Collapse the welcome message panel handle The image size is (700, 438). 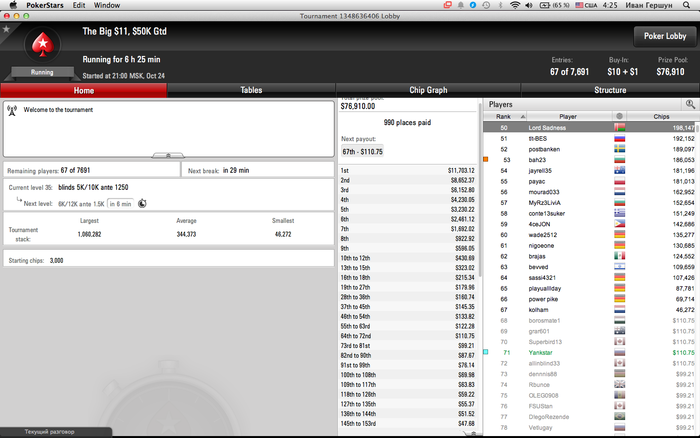168,155
